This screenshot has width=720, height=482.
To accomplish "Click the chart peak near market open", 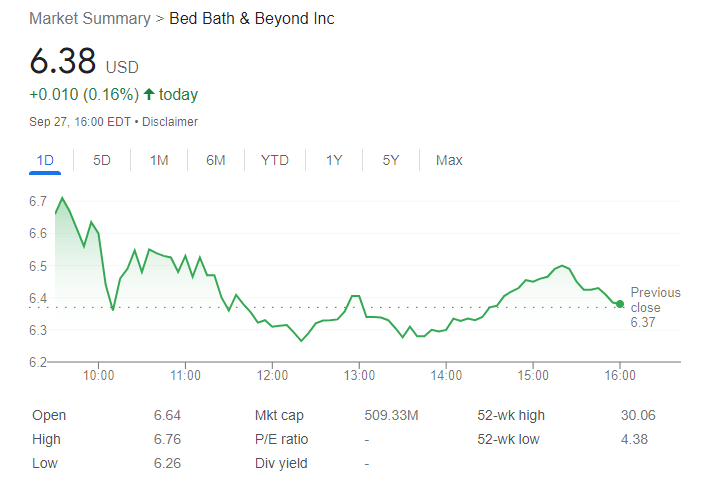I will 63,198.
